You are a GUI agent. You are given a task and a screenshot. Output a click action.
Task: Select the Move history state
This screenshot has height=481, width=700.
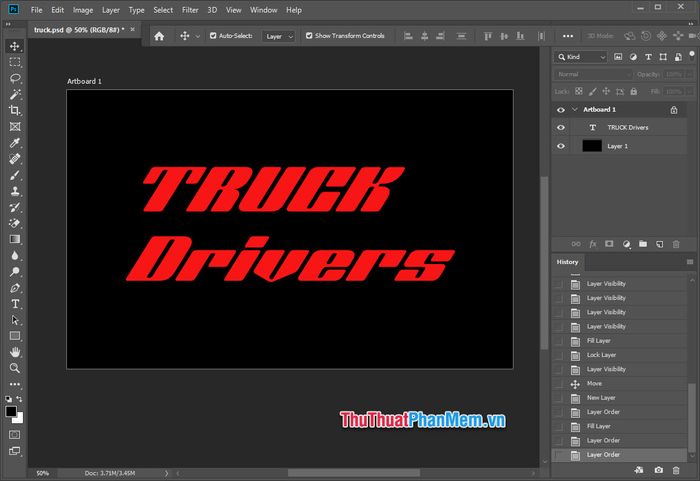tap(595, 383)
